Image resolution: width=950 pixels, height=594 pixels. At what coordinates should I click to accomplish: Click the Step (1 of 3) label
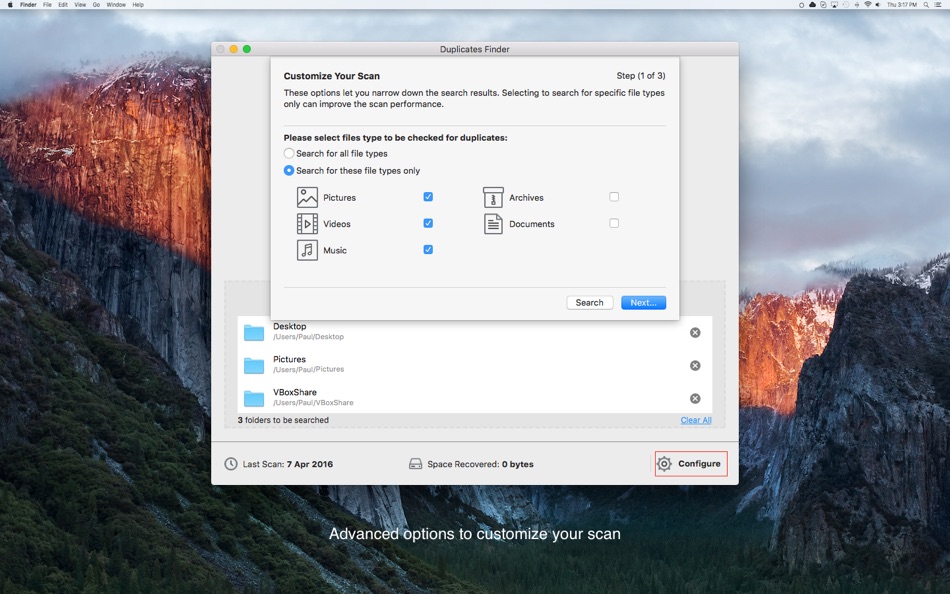coord(641,76)
